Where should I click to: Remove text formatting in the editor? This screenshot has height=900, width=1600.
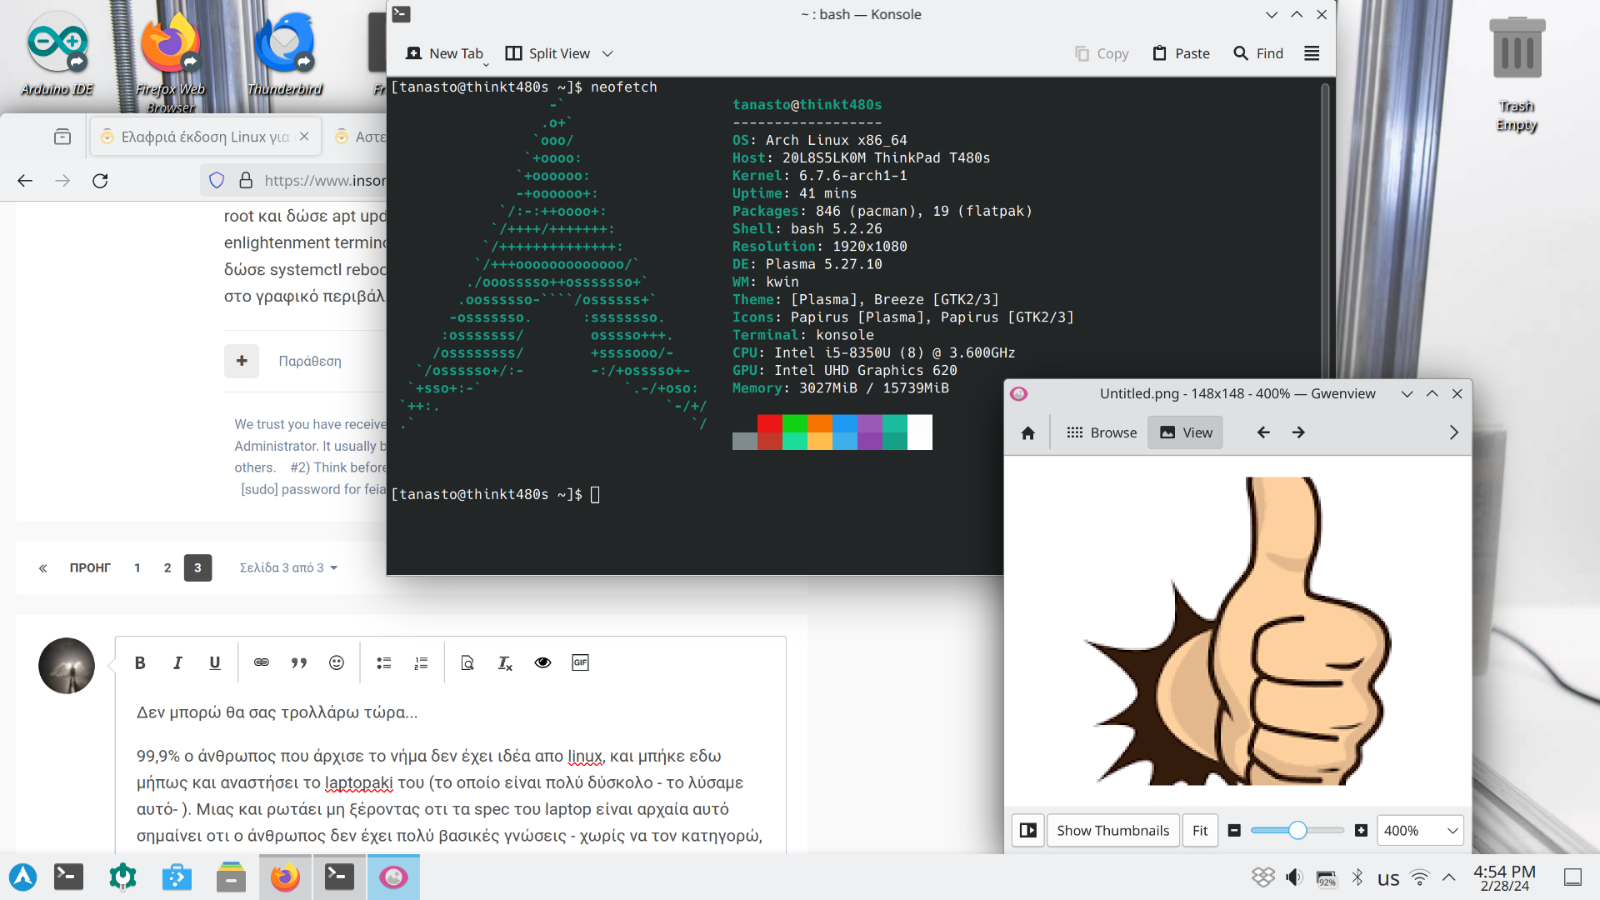pyautogui.click(x=505, y=663)
